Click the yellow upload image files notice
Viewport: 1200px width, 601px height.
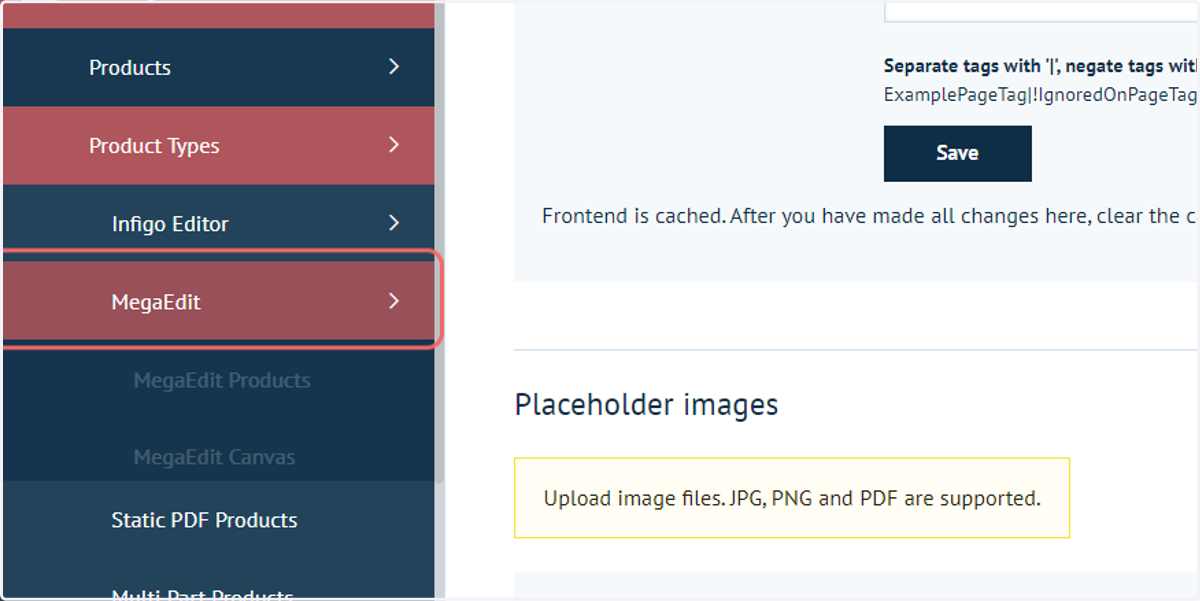[x=792, y=498]
